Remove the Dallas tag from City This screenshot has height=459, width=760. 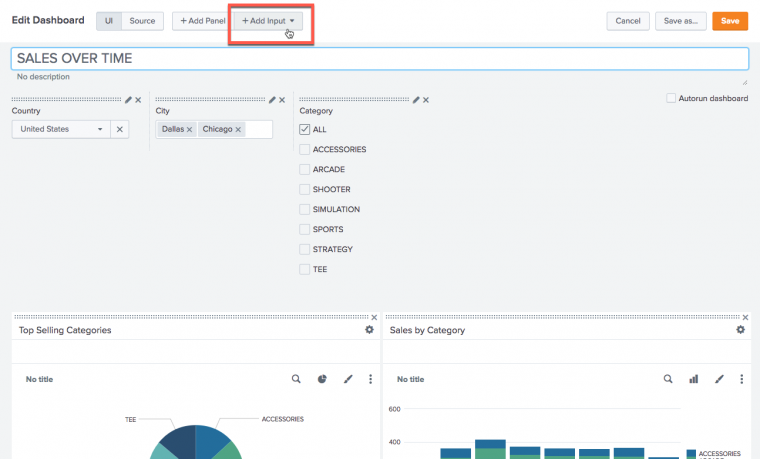(x=190, y=129)
